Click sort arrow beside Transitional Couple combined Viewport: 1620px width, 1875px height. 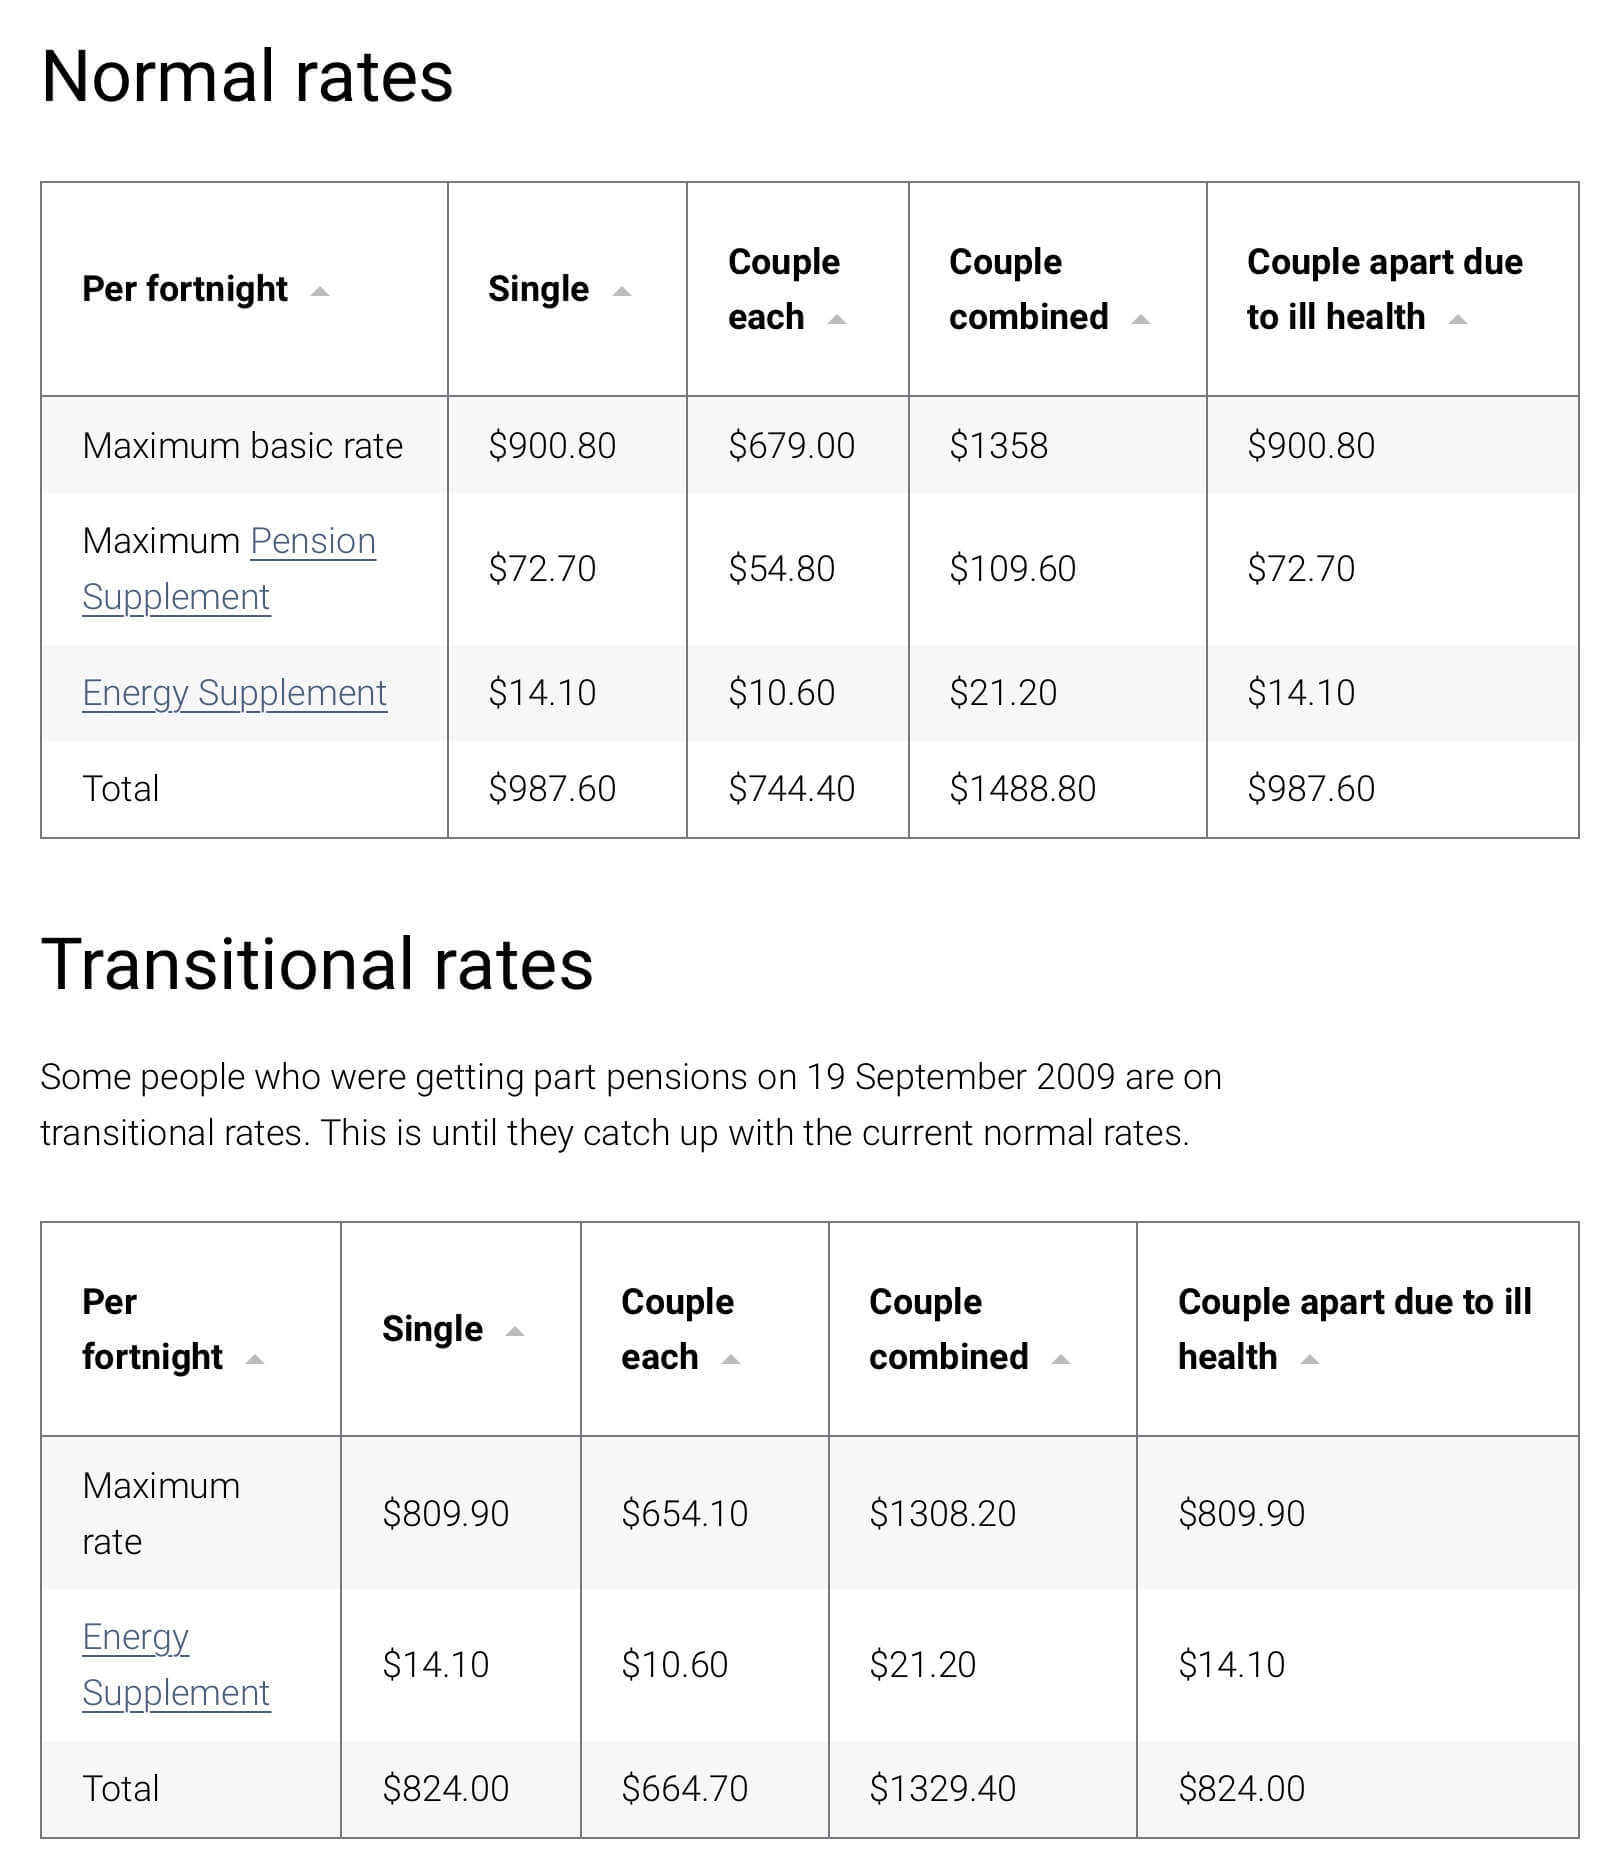[x=1061, y=1360]
